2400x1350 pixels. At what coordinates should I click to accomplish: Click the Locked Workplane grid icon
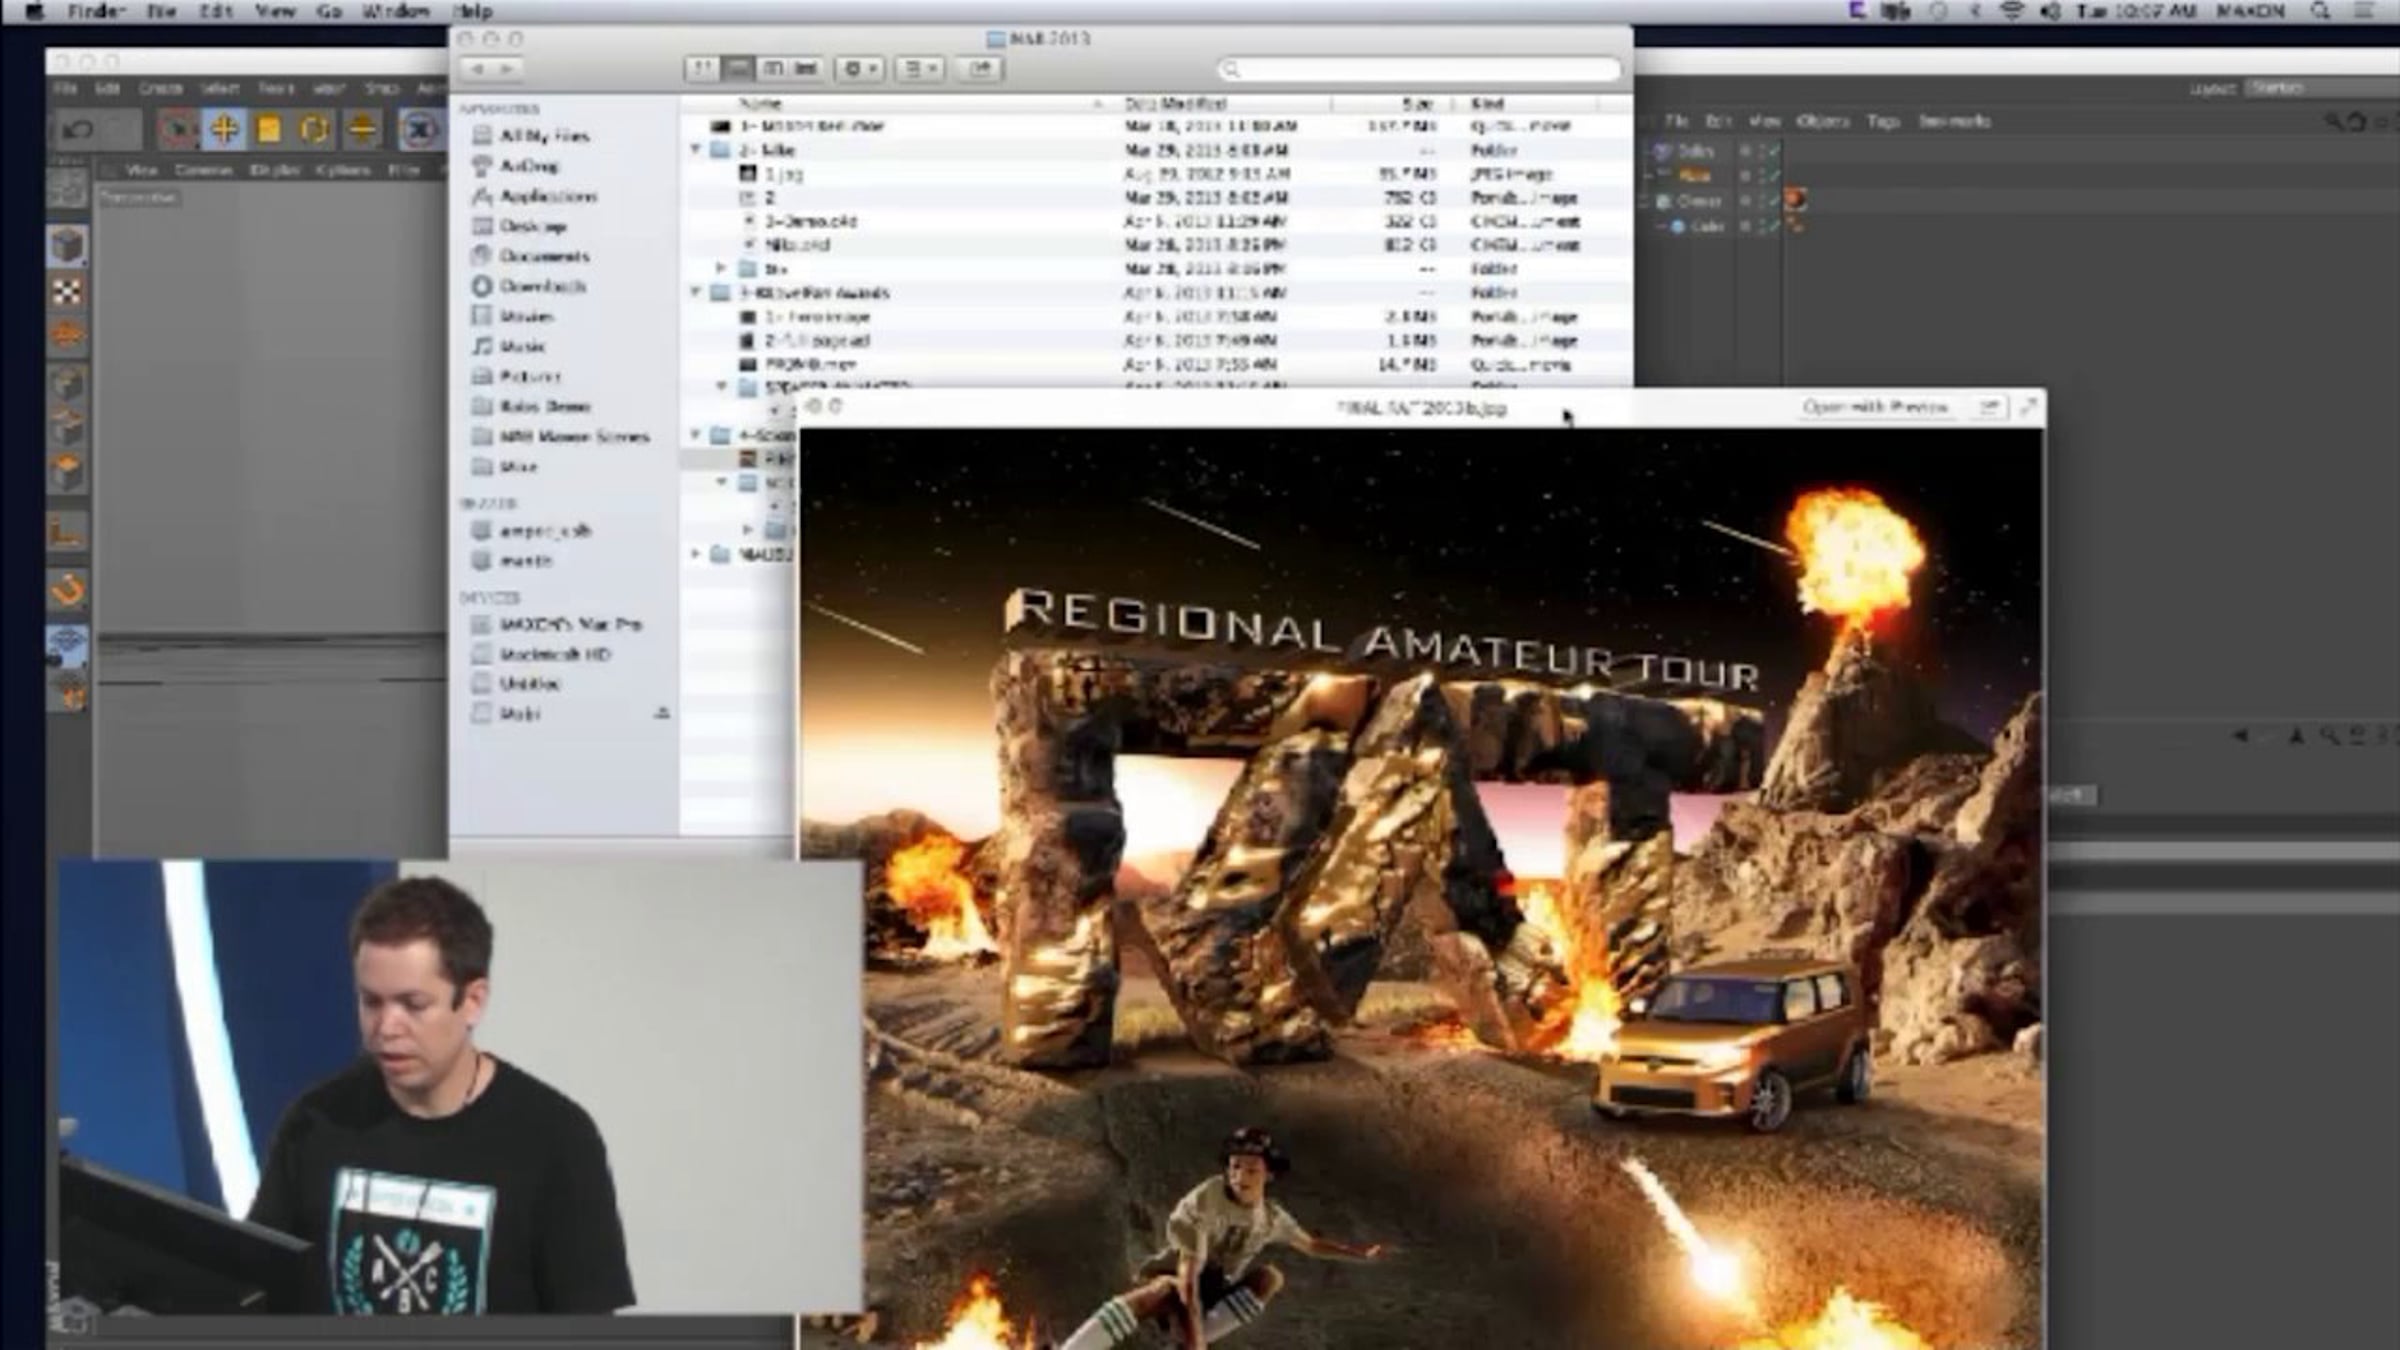point(68,644)
